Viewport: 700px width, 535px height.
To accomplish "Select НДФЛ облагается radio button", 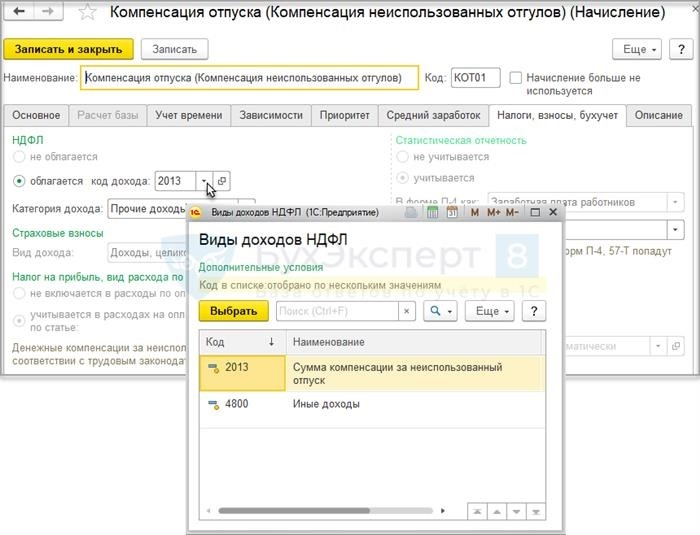I will point(19,181).
